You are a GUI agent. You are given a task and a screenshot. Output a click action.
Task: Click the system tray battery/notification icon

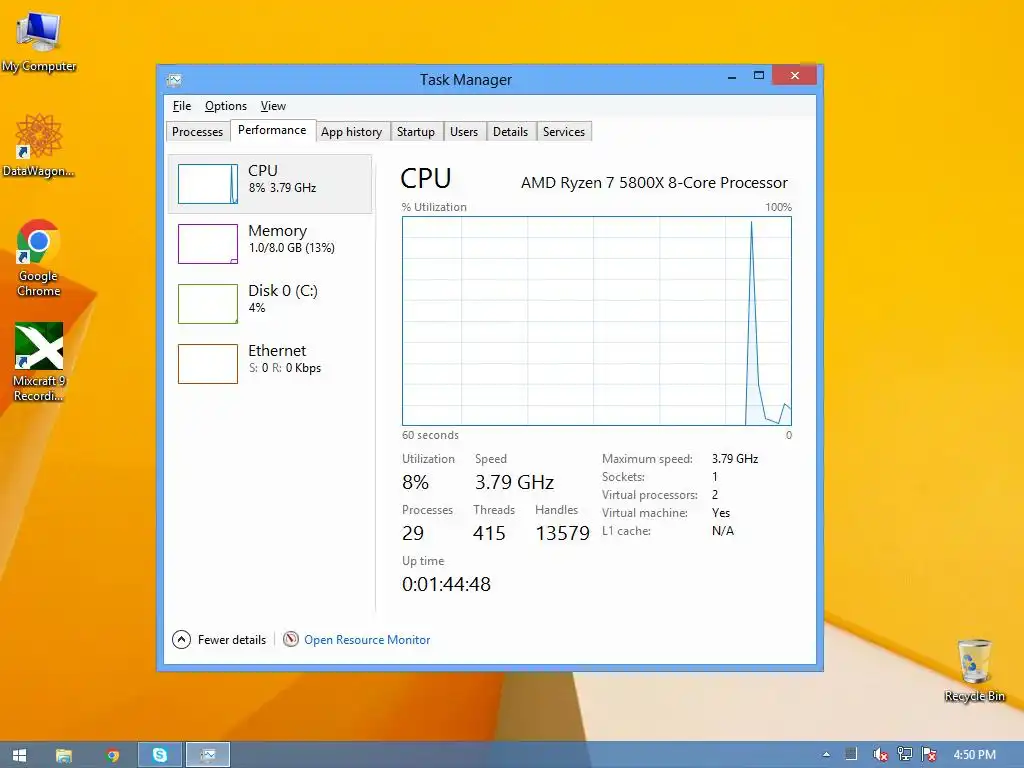852,754
